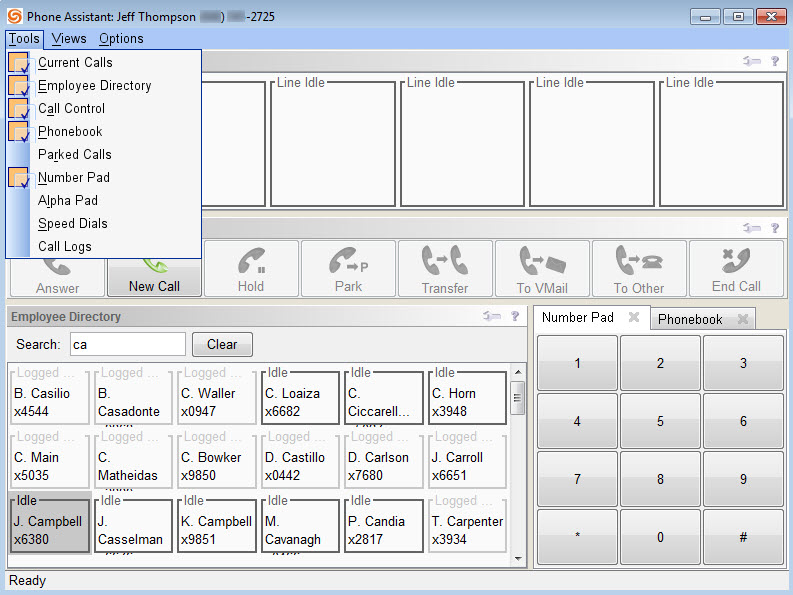Close the Number Pad tab

(x=634, y=317)
